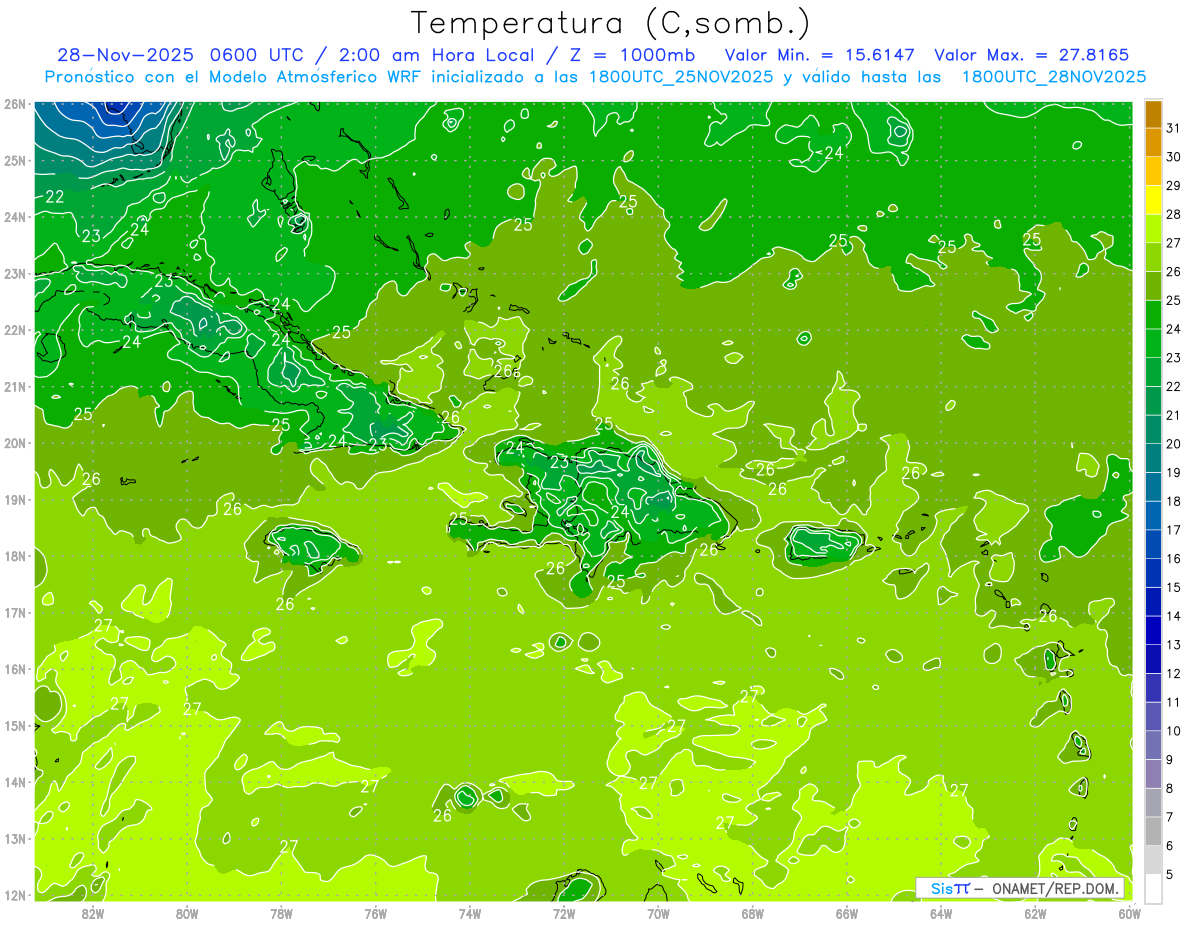The height and width of the screenshot is (927, 1200).
Task: Click the purple colorbar swatch between 8 and 9
Action: click(x=1153, y=774)
